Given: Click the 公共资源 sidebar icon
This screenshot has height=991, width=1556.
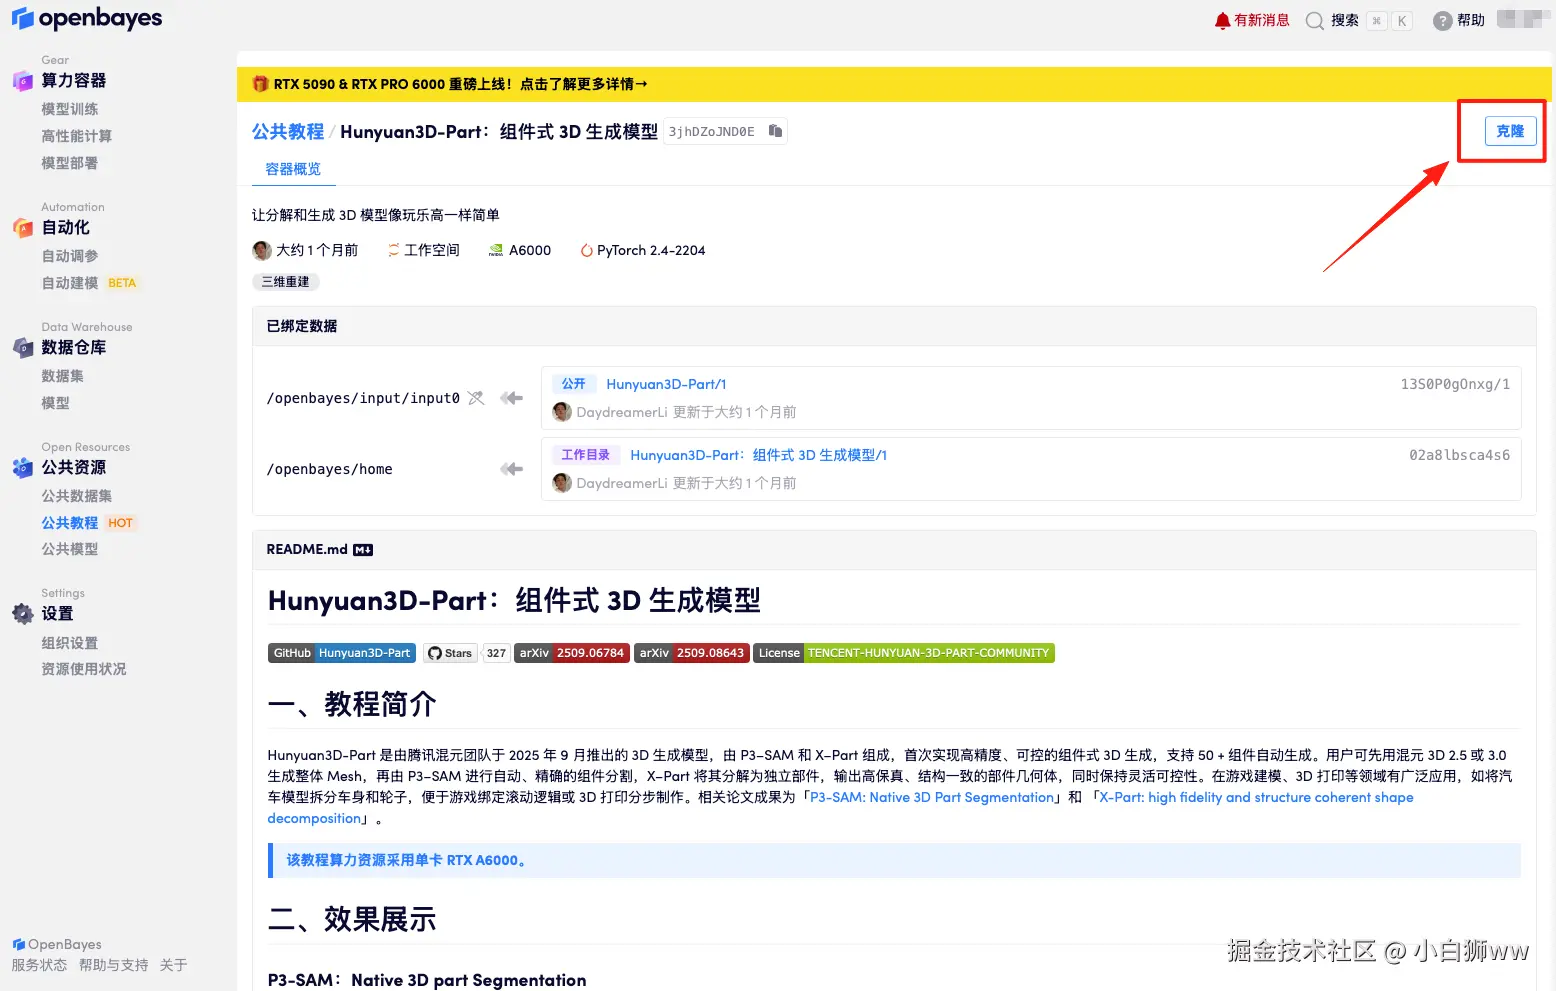Looking at the screenshot, I should [x=22, y=467].
